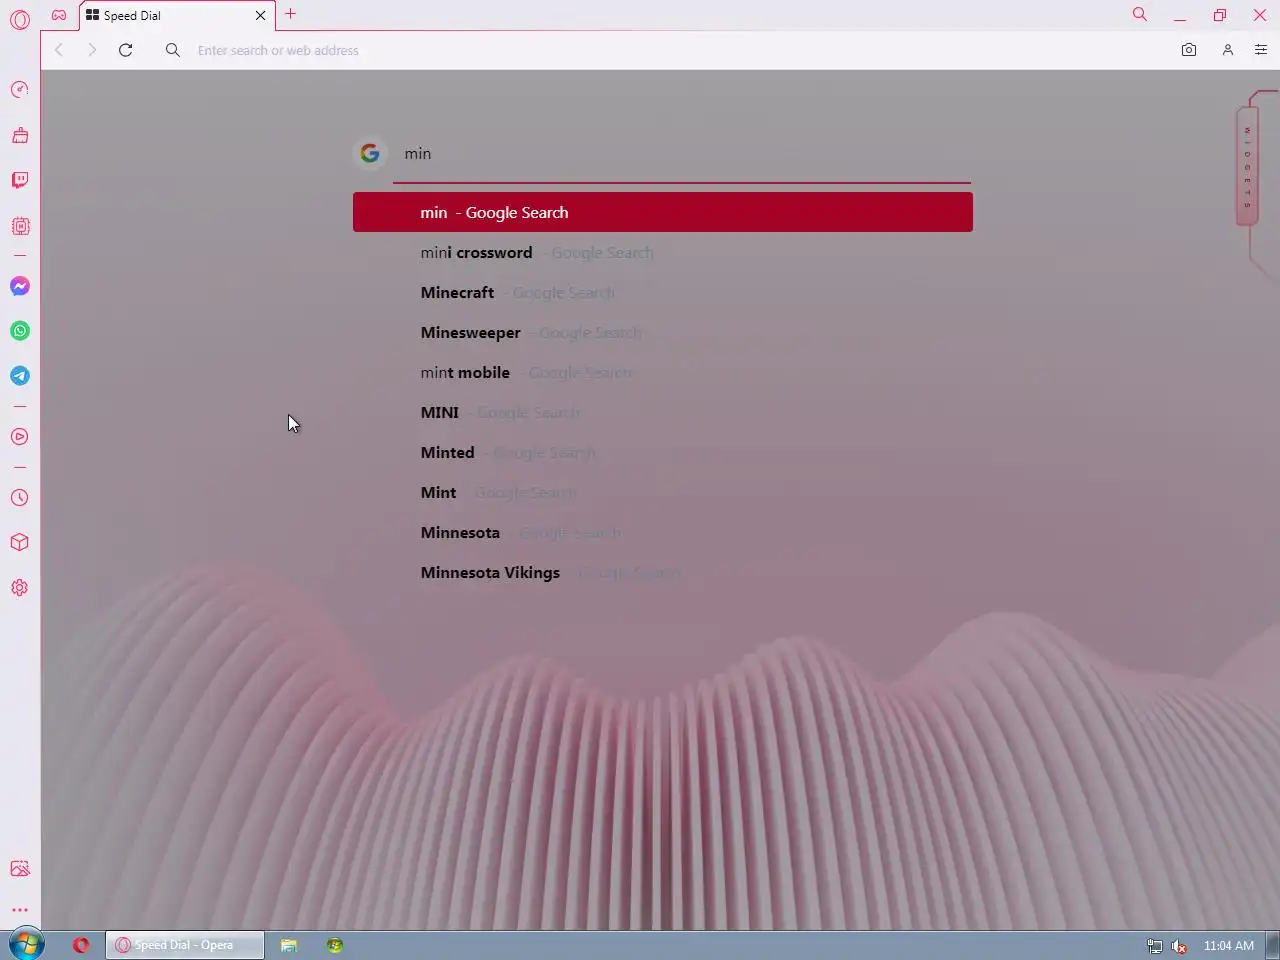Go back to the previous page

(x=59, y=50)
